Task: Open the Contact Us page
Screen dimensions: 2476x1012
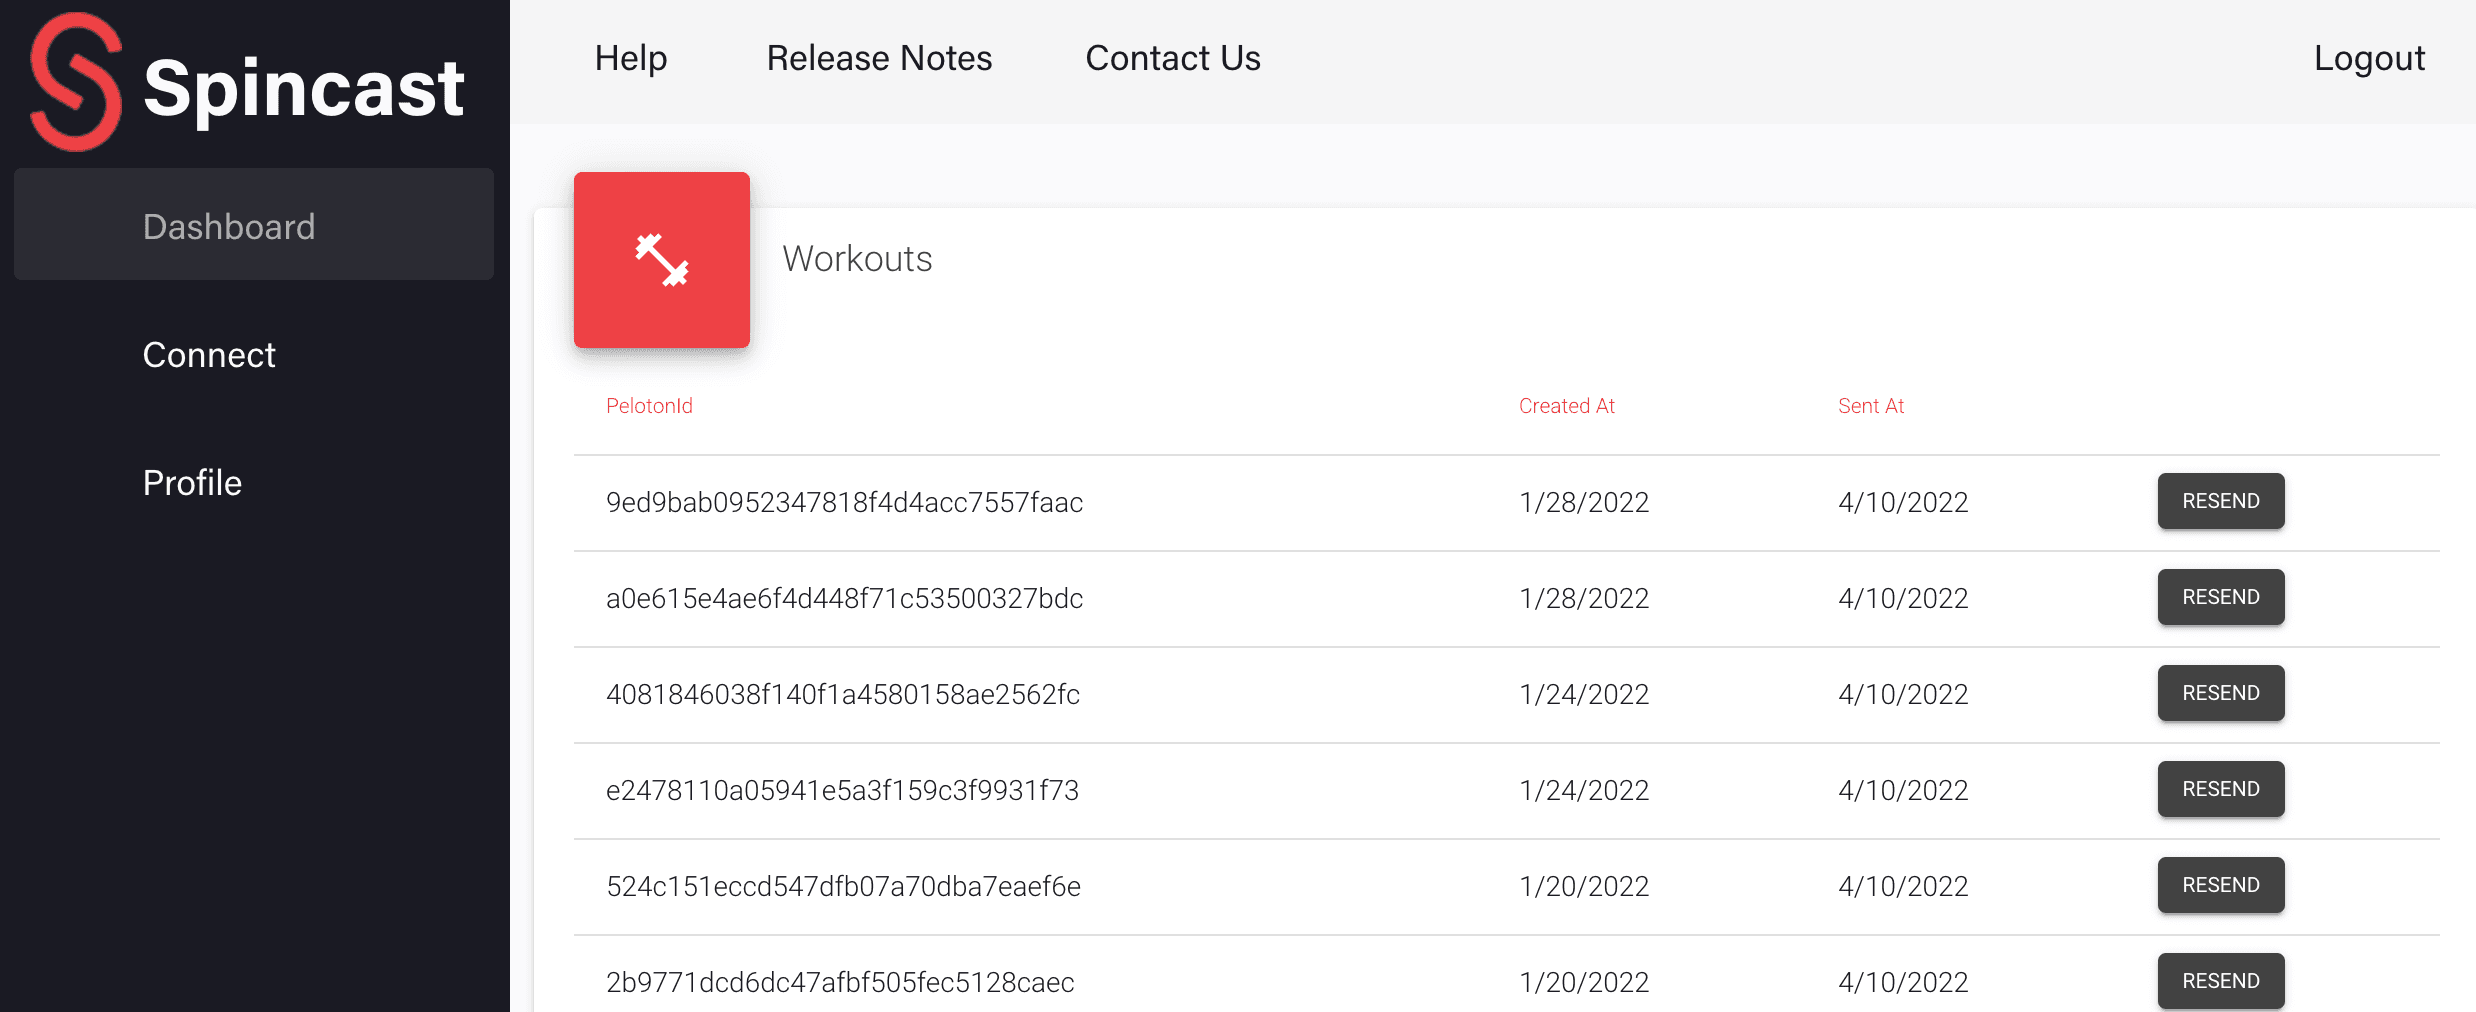Action: (x=1173, y=58)
